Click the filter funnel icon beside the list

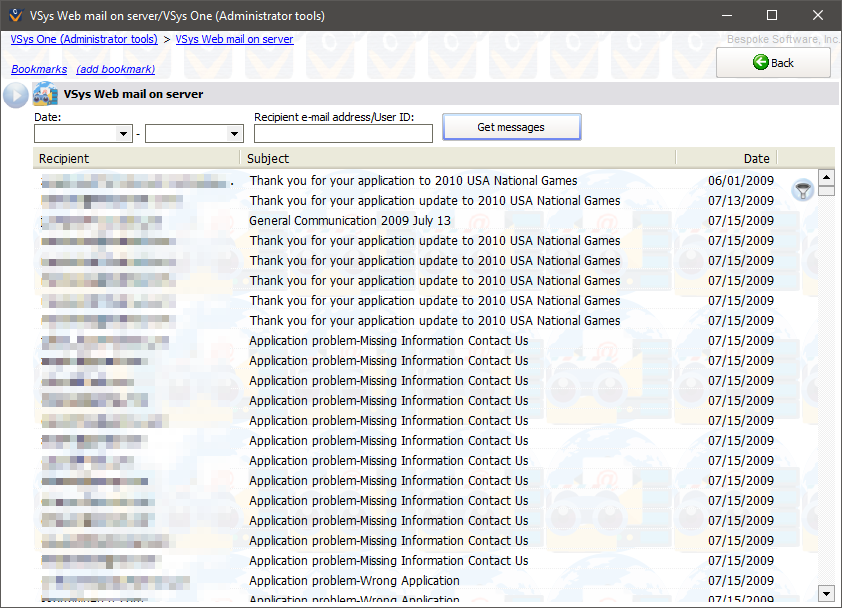point(802,191)
